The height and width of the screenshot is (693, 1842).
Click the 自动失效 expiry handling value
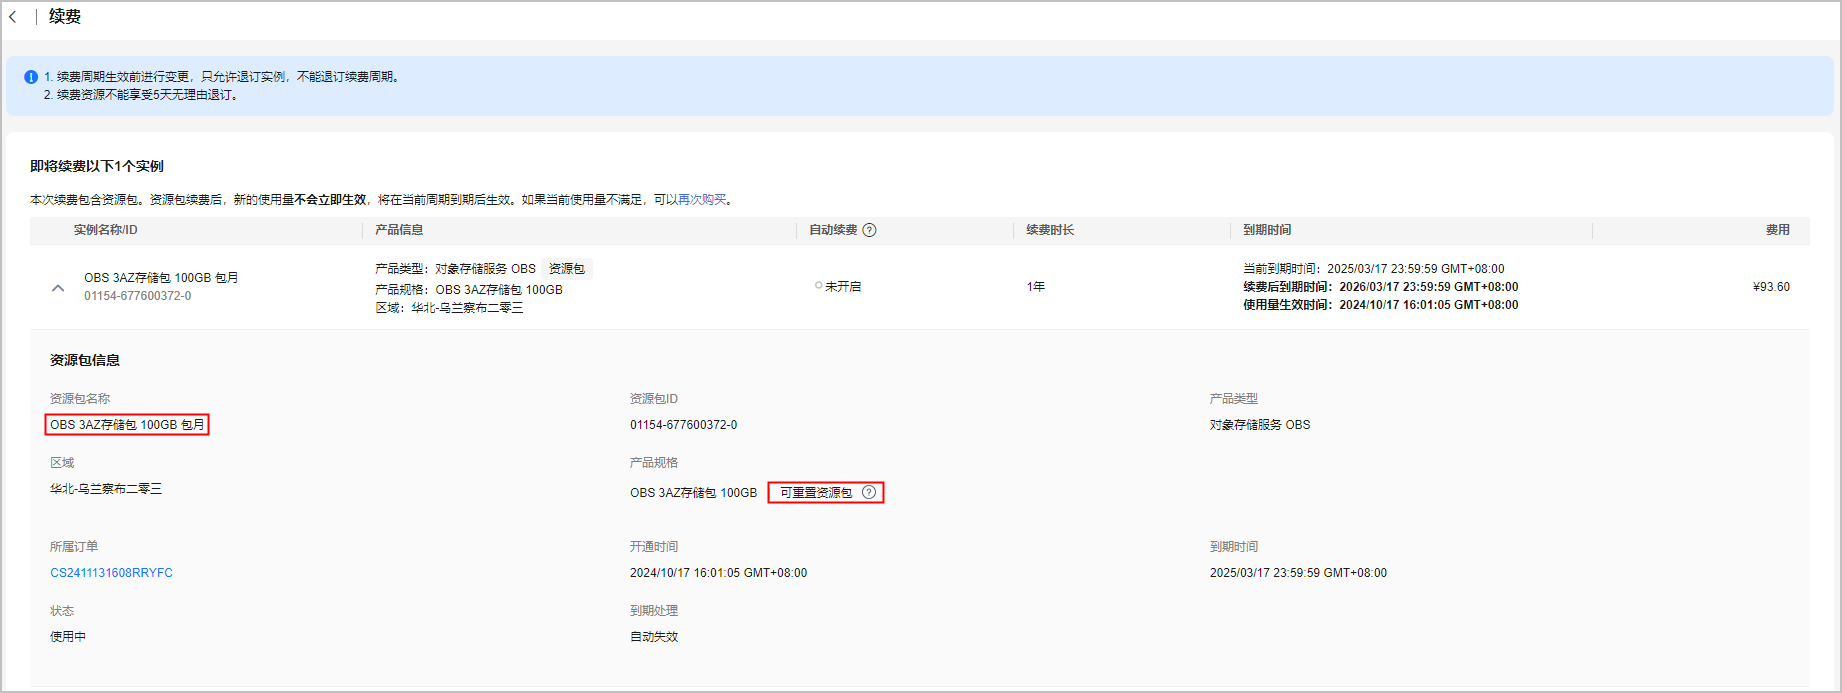(x=654, y=637)
